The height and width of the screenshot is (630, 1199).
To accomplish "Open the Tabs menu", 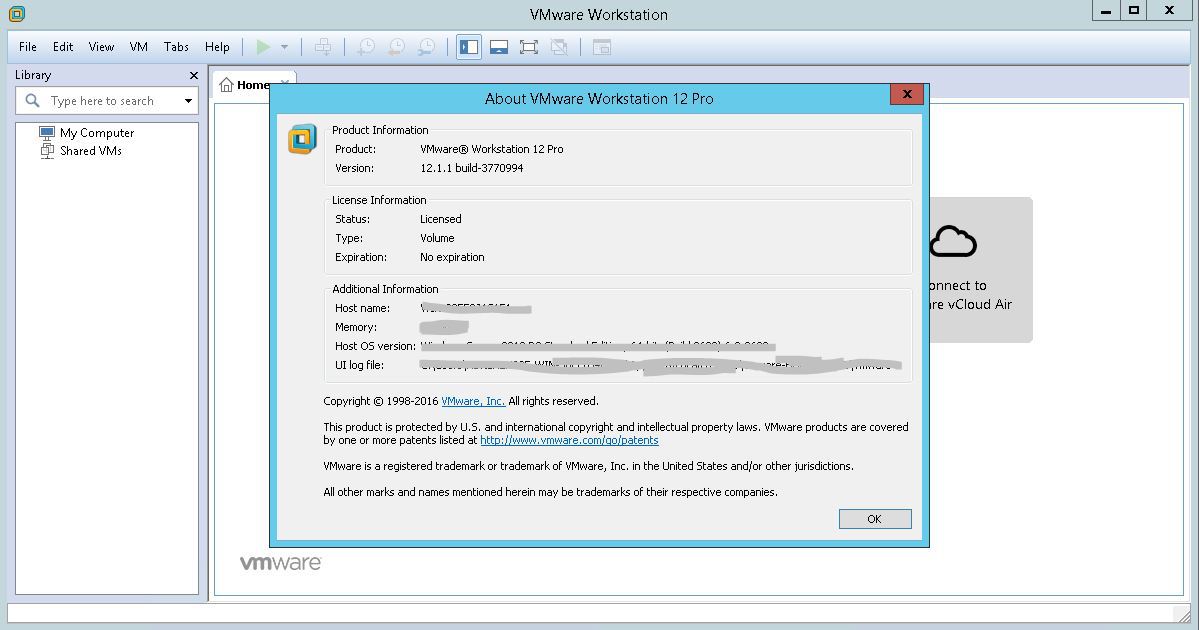I will point(176,47).
